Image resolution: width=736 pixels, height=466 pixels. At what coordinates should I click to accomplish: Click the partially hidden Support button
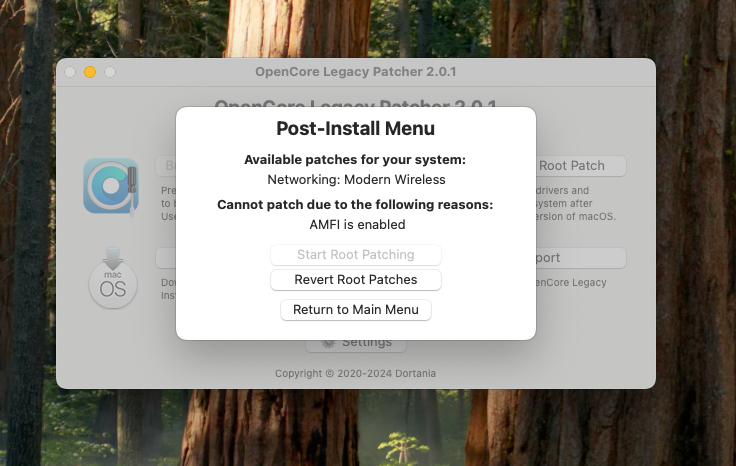[581, 258]
